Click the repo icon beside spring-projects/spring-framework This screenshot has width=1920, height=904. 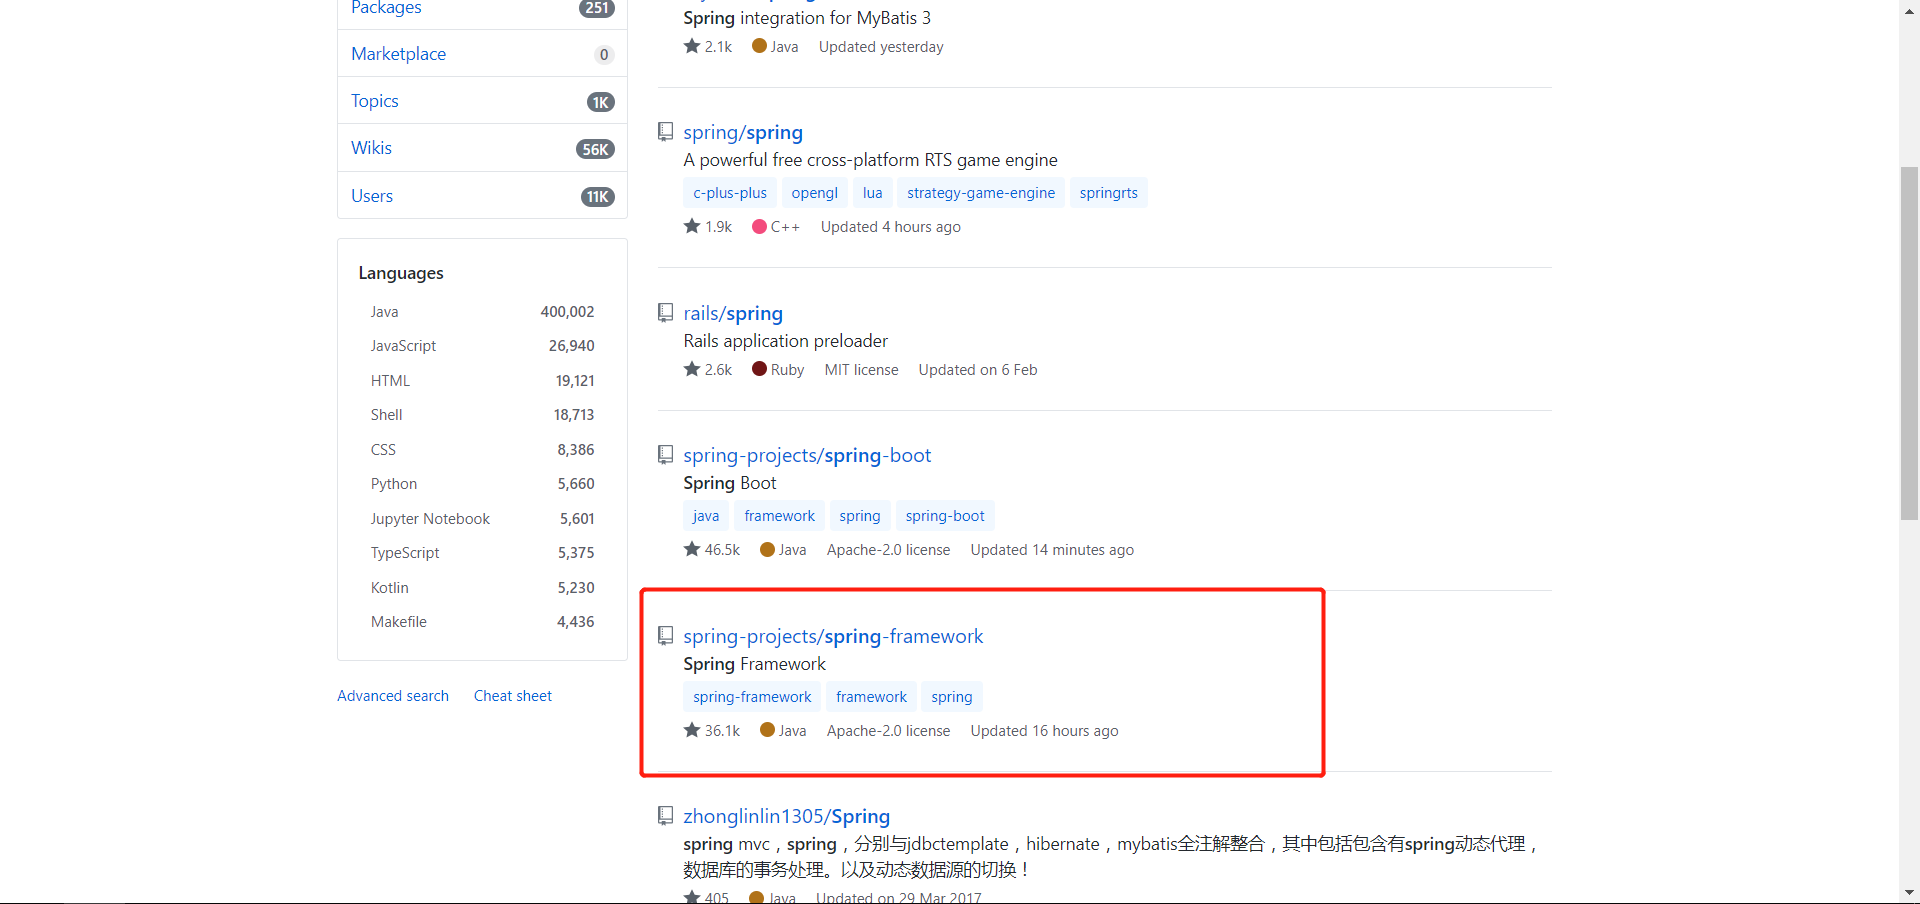665,636
